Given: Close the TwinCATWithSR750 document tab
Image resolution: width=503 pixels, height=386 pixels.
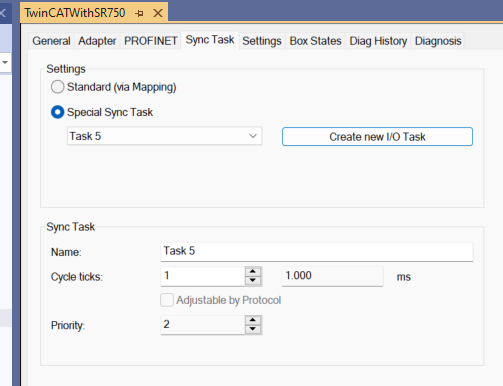Looking at the screenshot, I should pos(158,13).
